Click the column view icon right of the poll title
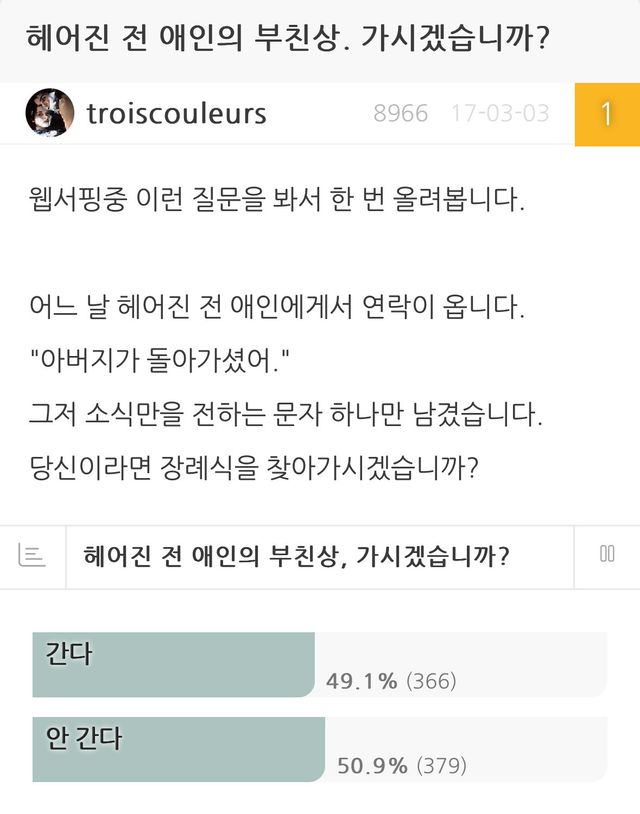Screen dimensions: 640x814 (x=607, y=555)
